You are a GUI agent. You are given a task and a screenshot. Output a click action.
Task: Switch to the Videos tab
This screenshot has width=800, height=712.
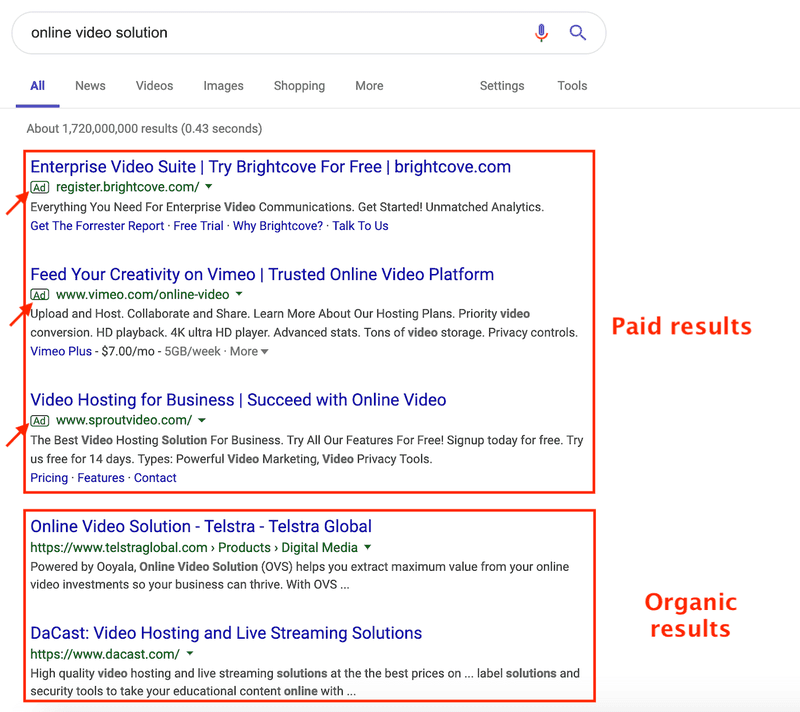point(155,86)
